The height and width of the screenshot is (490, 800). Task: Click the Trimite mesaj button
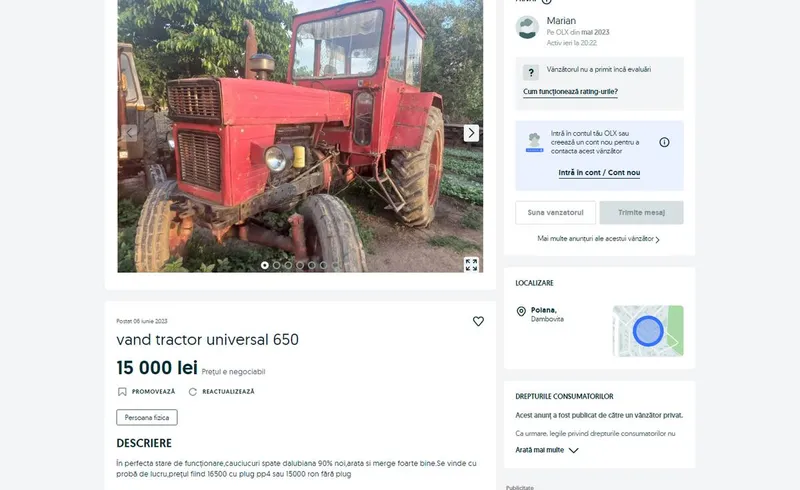(641, 212)
